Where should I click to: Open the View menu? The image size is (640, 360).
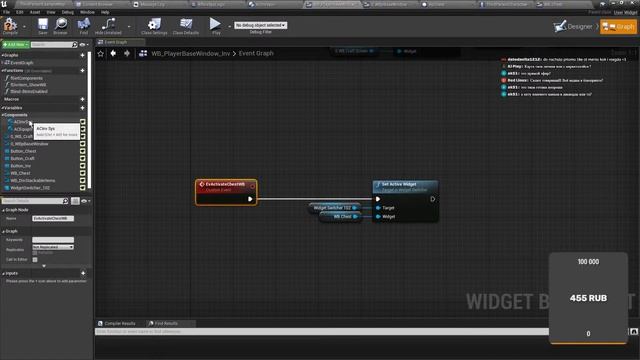coord(51,12)
